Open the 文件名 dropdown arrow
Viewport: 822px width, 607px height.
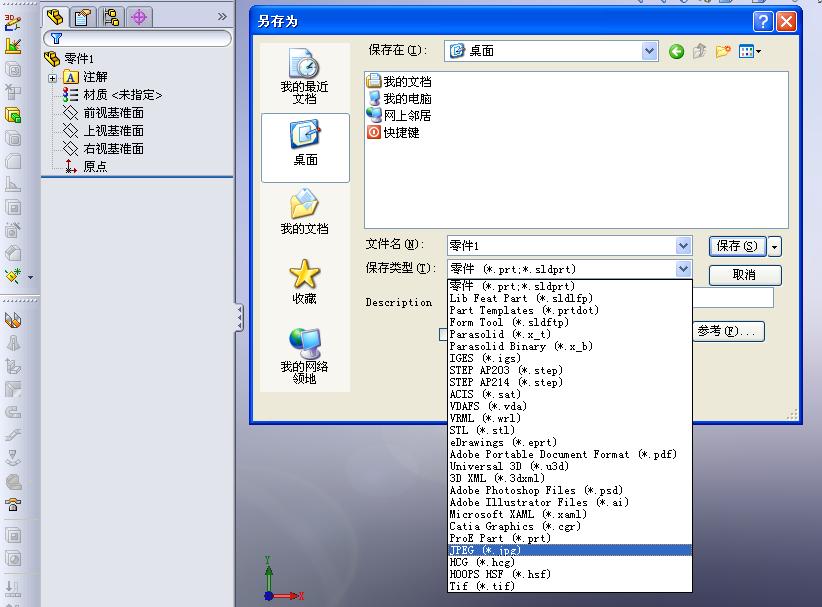coord(683,245)
